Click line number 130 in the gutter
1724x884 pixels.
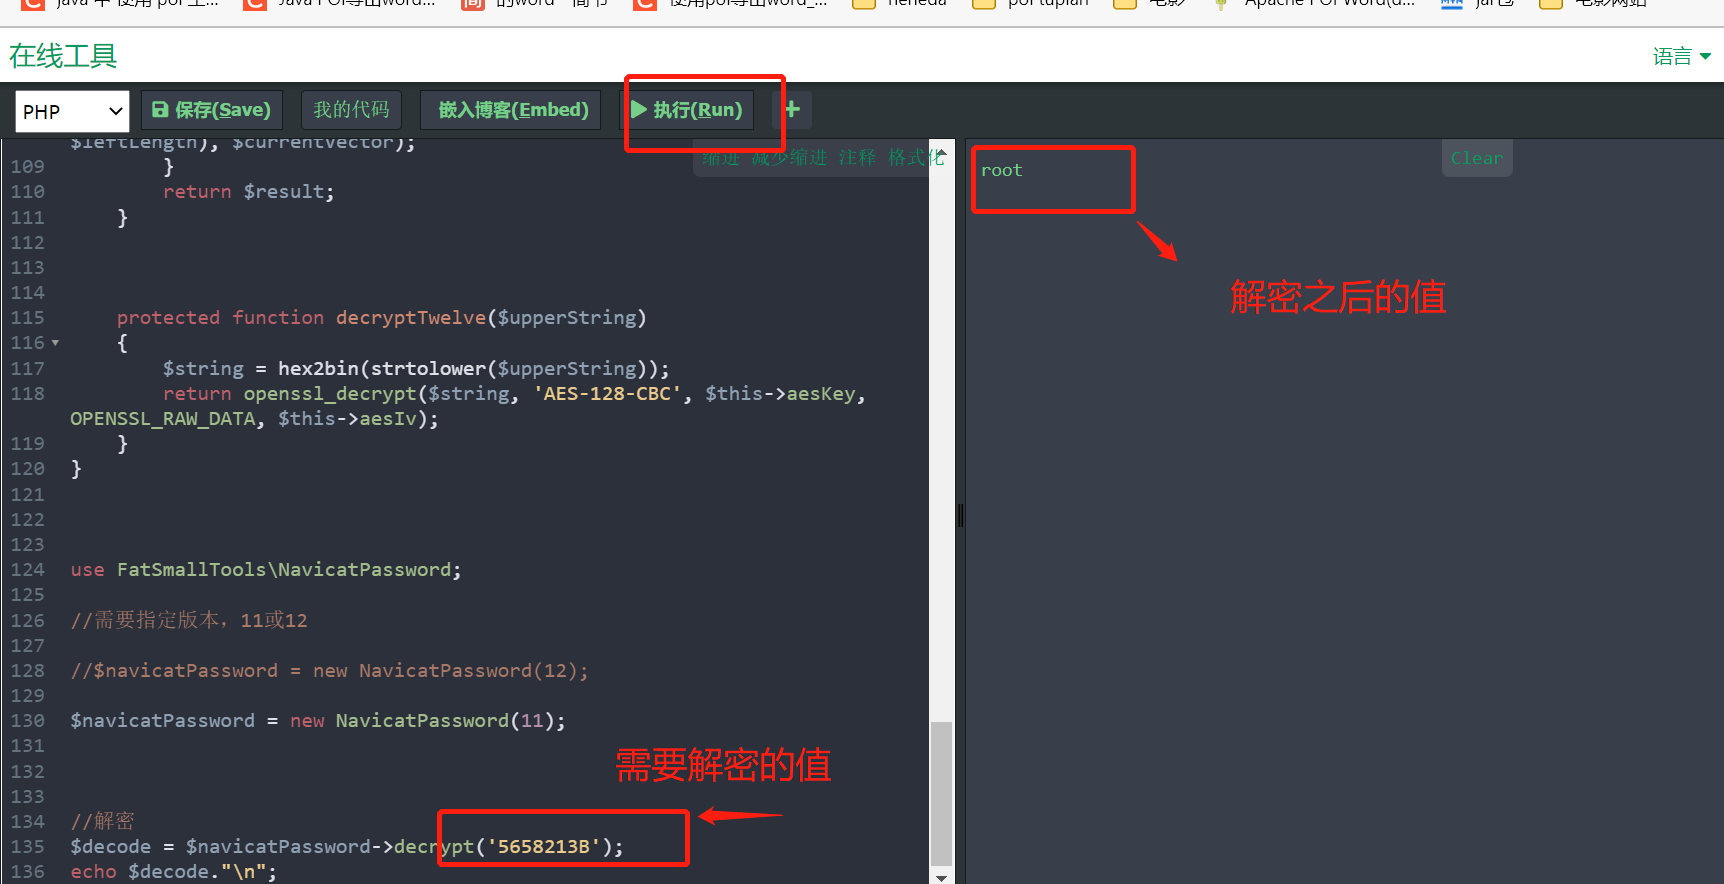click(28, 721)
